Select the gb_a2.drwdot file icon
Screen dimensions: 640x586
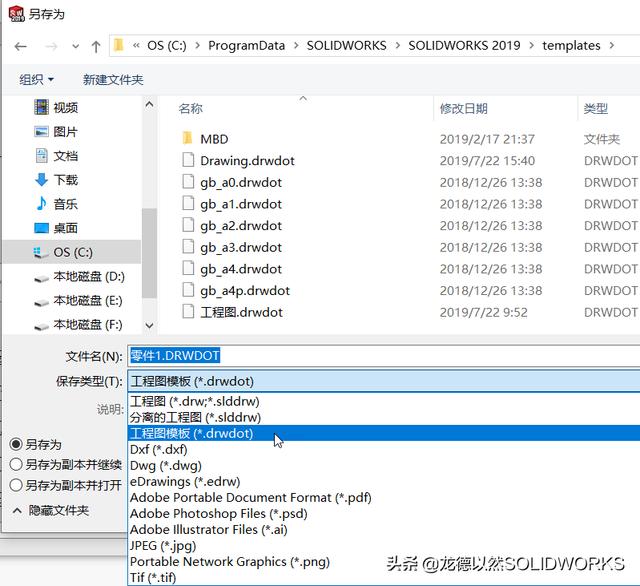point(188,224)
